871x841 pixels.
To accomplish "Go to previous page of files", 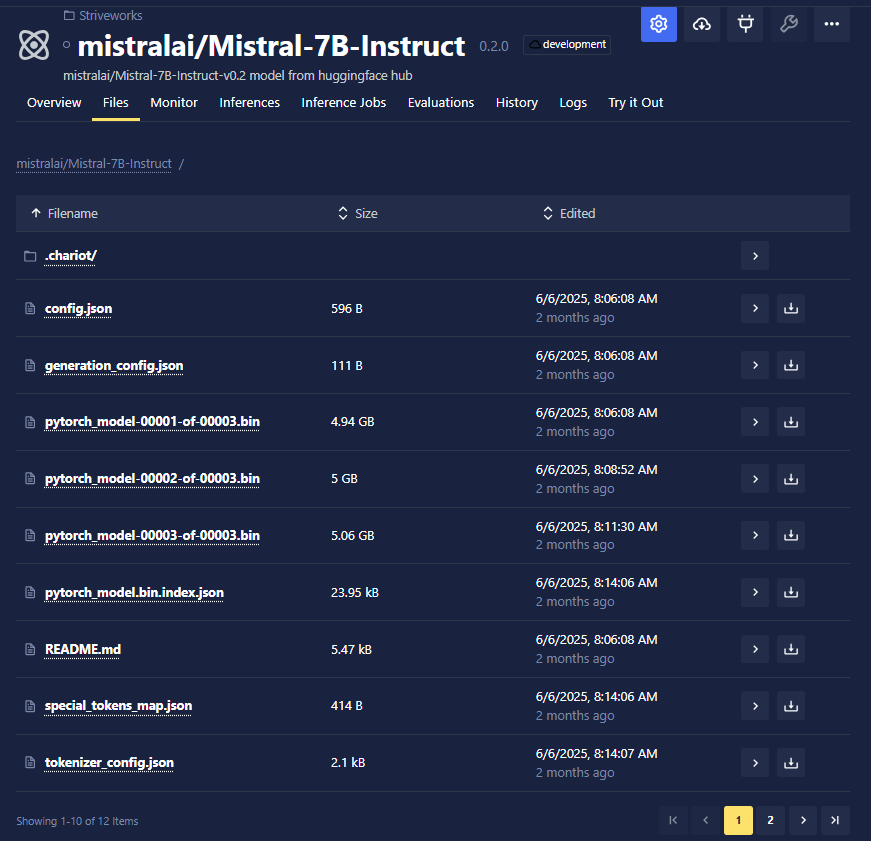I will [x=705, y=820].
